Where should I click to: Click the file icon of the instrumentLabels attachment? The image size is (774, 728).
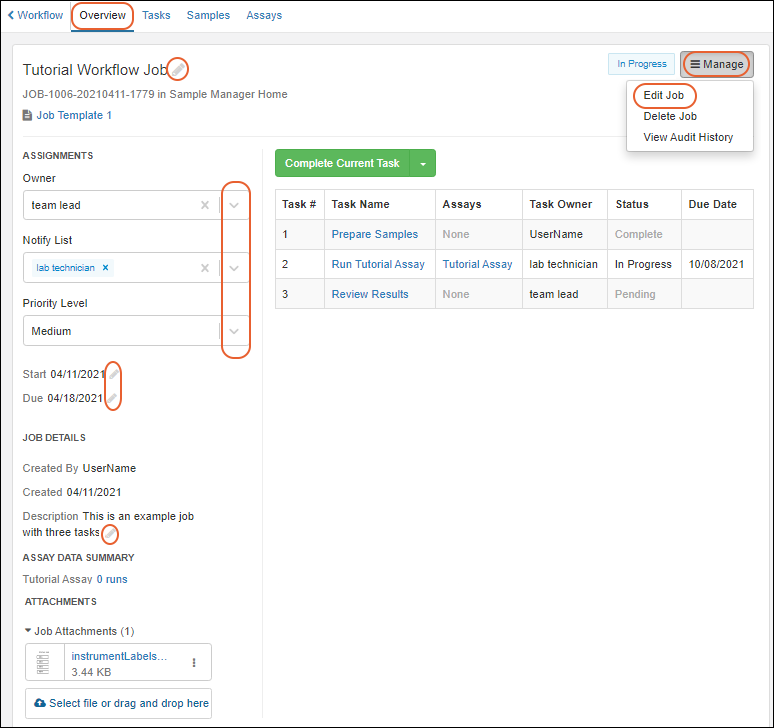coord(43,662)
